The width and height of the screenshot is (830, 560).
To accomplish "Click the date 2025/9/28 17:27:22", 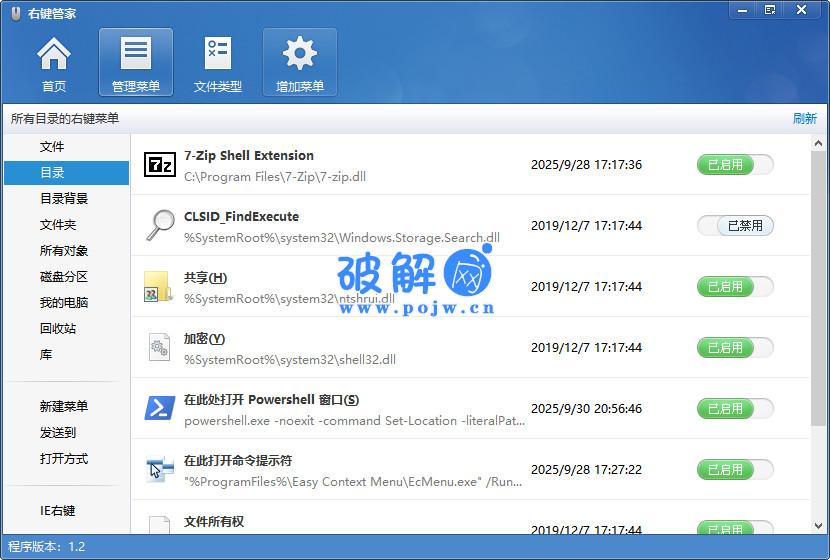I will coord(587,469).
